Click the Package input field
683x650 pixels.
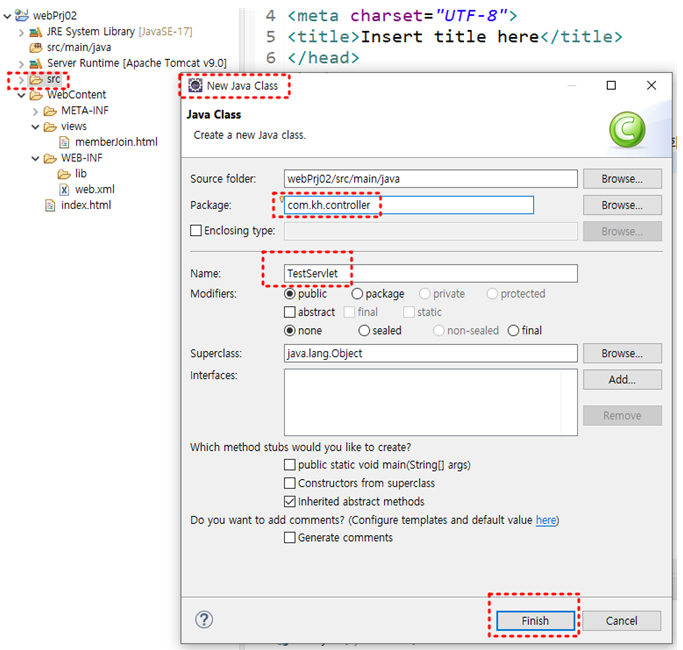coord(409,205)
